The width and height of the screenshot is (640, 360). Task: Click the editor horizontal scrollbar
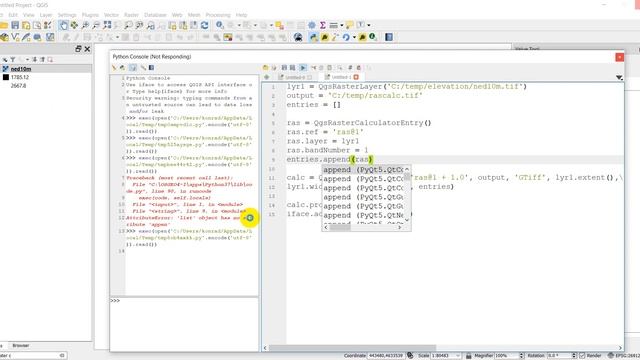[443, 348]
